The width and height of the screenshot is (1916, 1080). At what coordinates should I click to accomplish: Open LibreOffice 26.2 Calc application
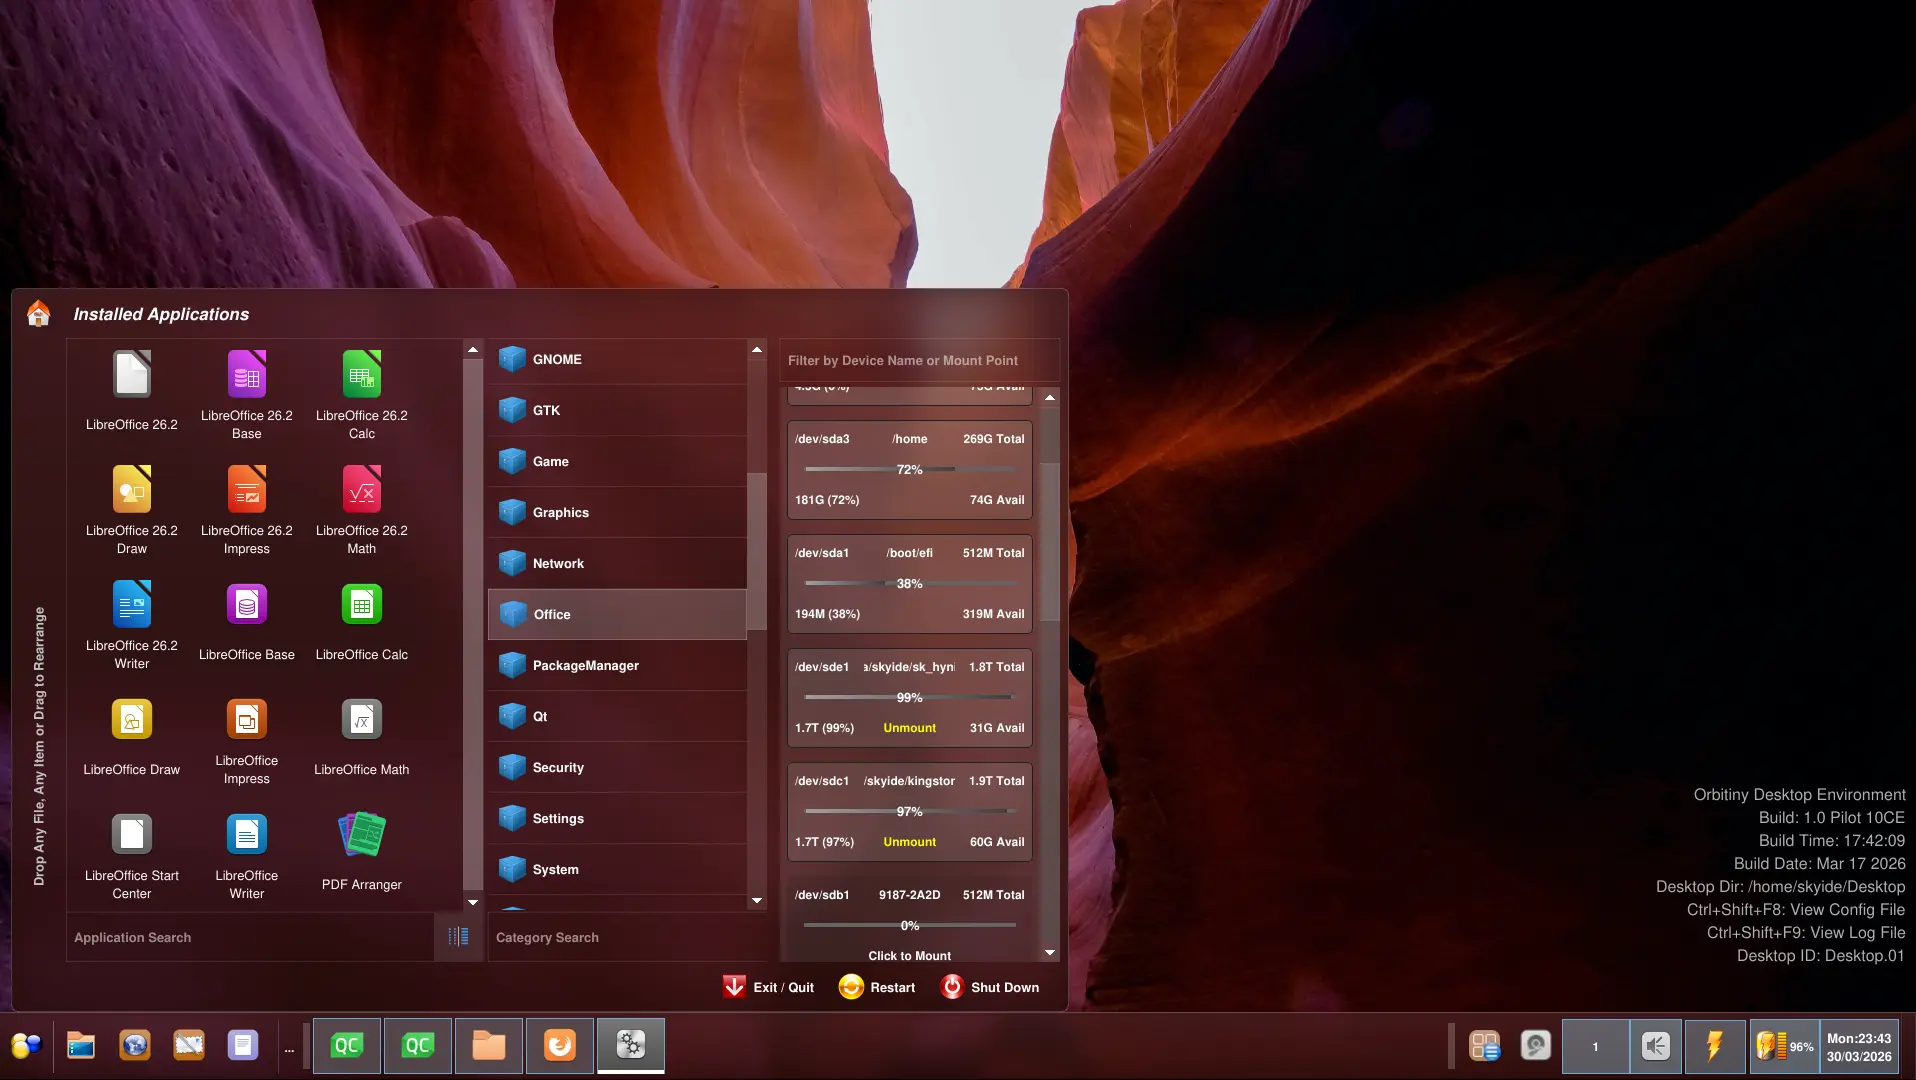point(361,376)
